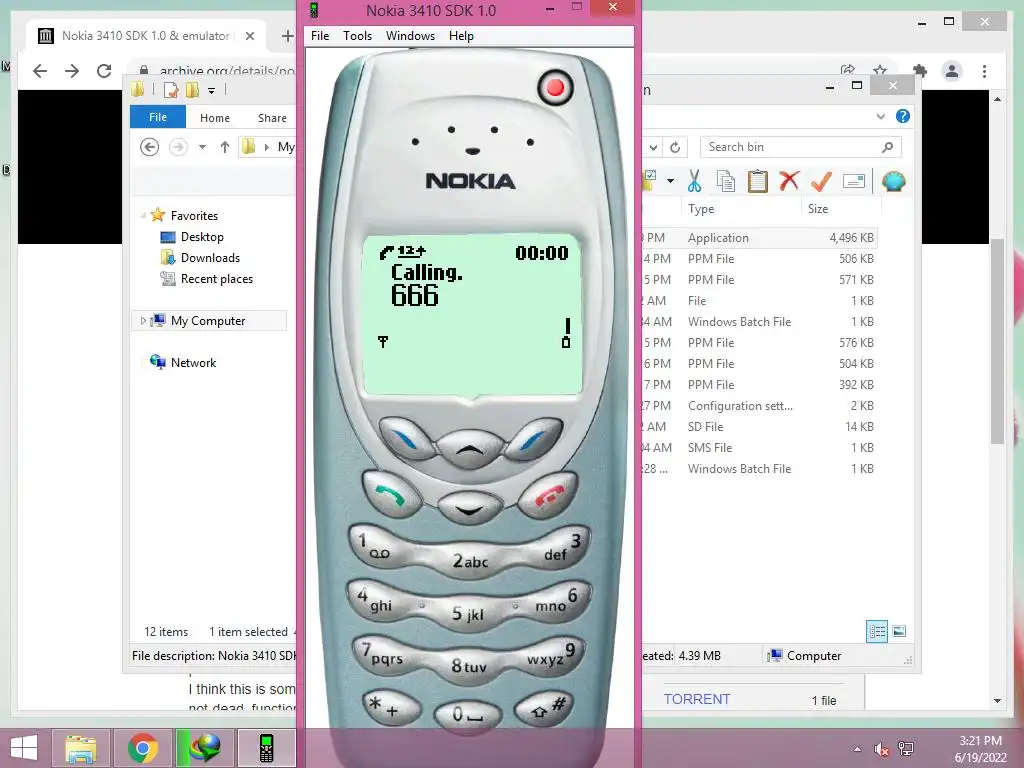Select Desktop in Favorites
The height and width of the screenshot is (768, 1024).
(202, 237)
